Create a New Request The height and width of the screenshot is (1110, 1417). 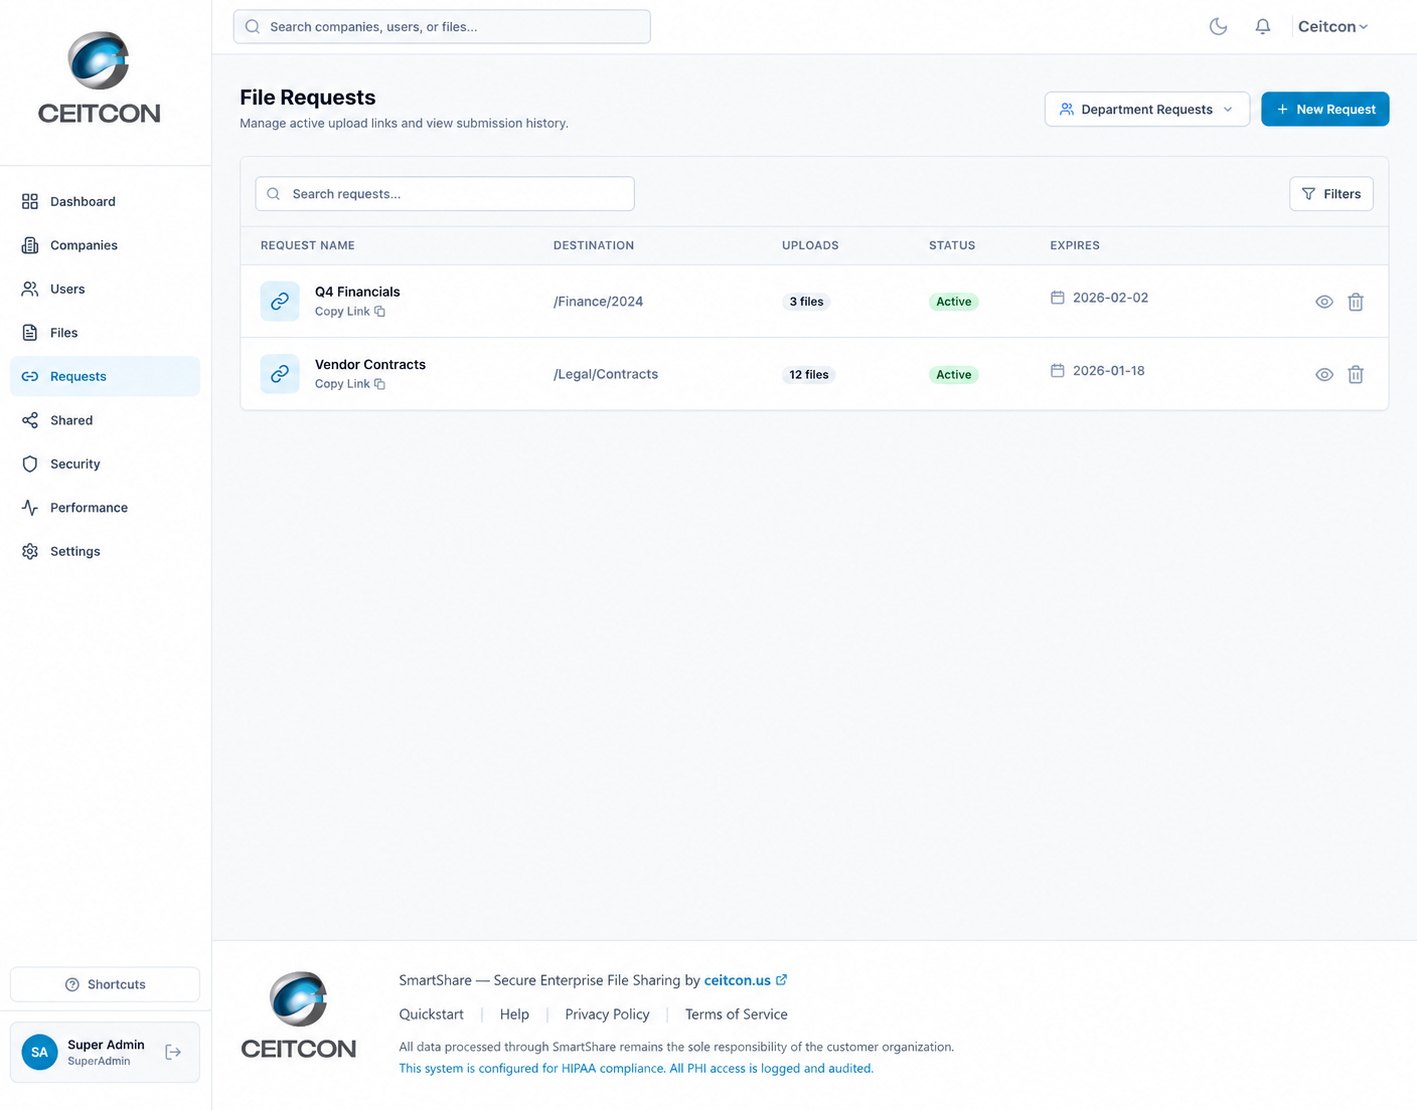pyautogui.click(x=1325, y=109)
